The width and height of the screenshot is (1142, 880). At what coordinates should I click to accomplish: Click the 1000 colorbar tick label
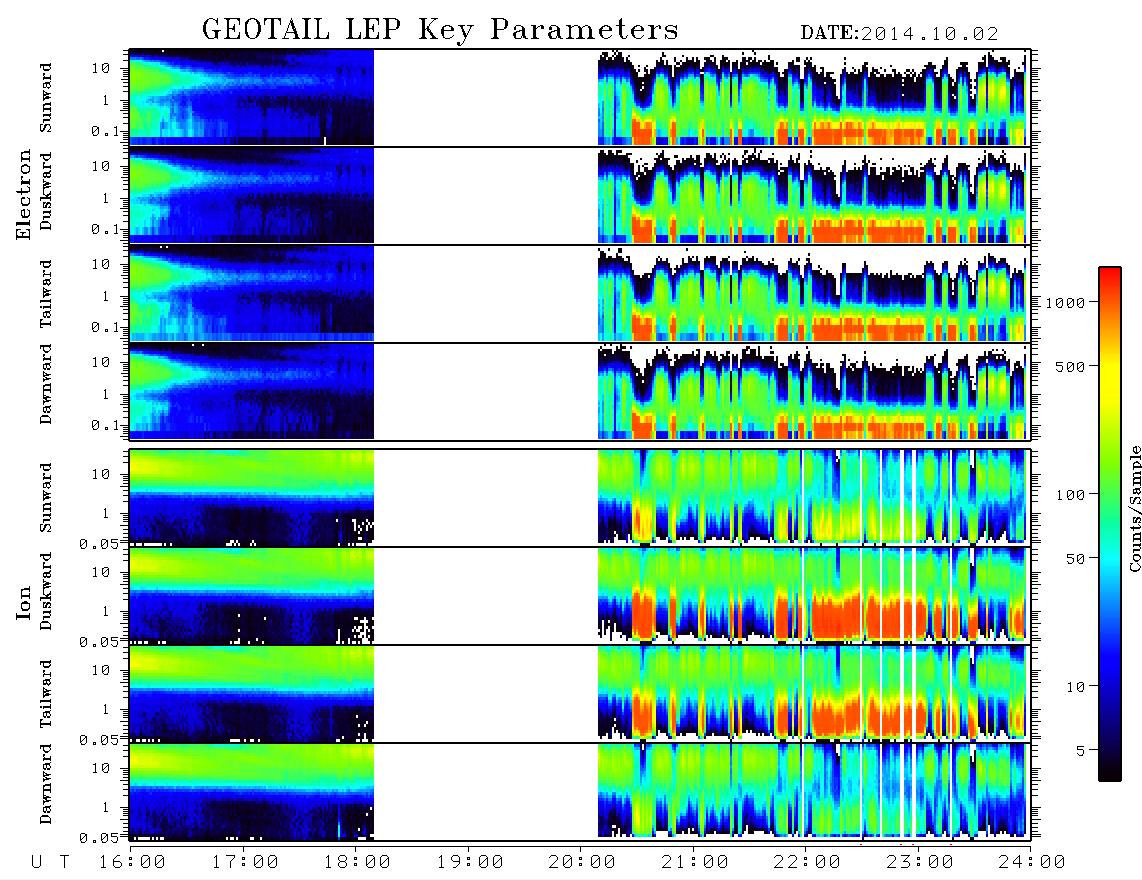click(x=1065, y=302)
